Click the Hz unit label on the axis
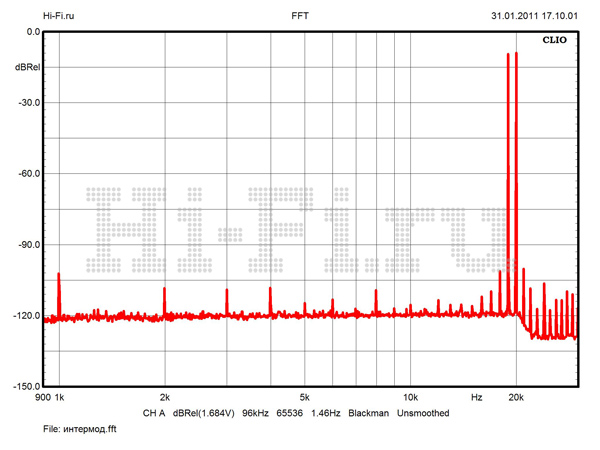 (x=477, y=397)
